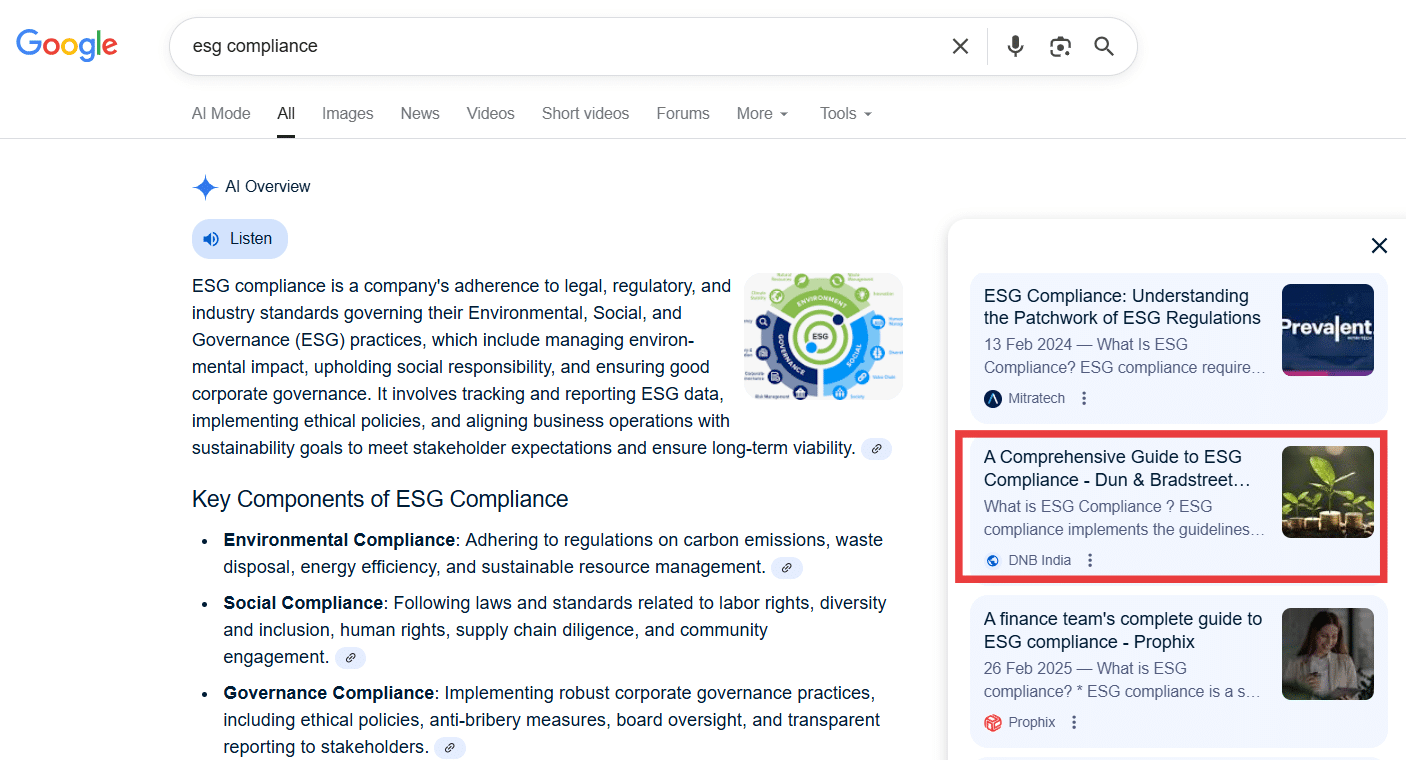This screenshot has width=1406, height=760.
Task: Open three-dot menu for Prophix result
Action: coord(1074,722)
